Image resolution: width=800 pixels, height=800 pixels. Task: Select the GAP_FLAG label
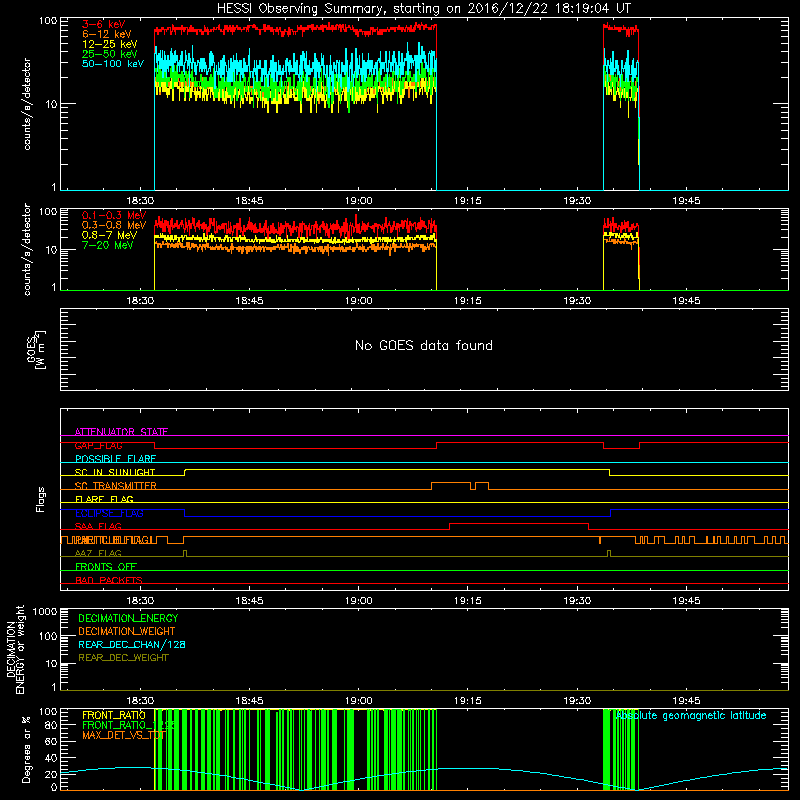point(98,445)
